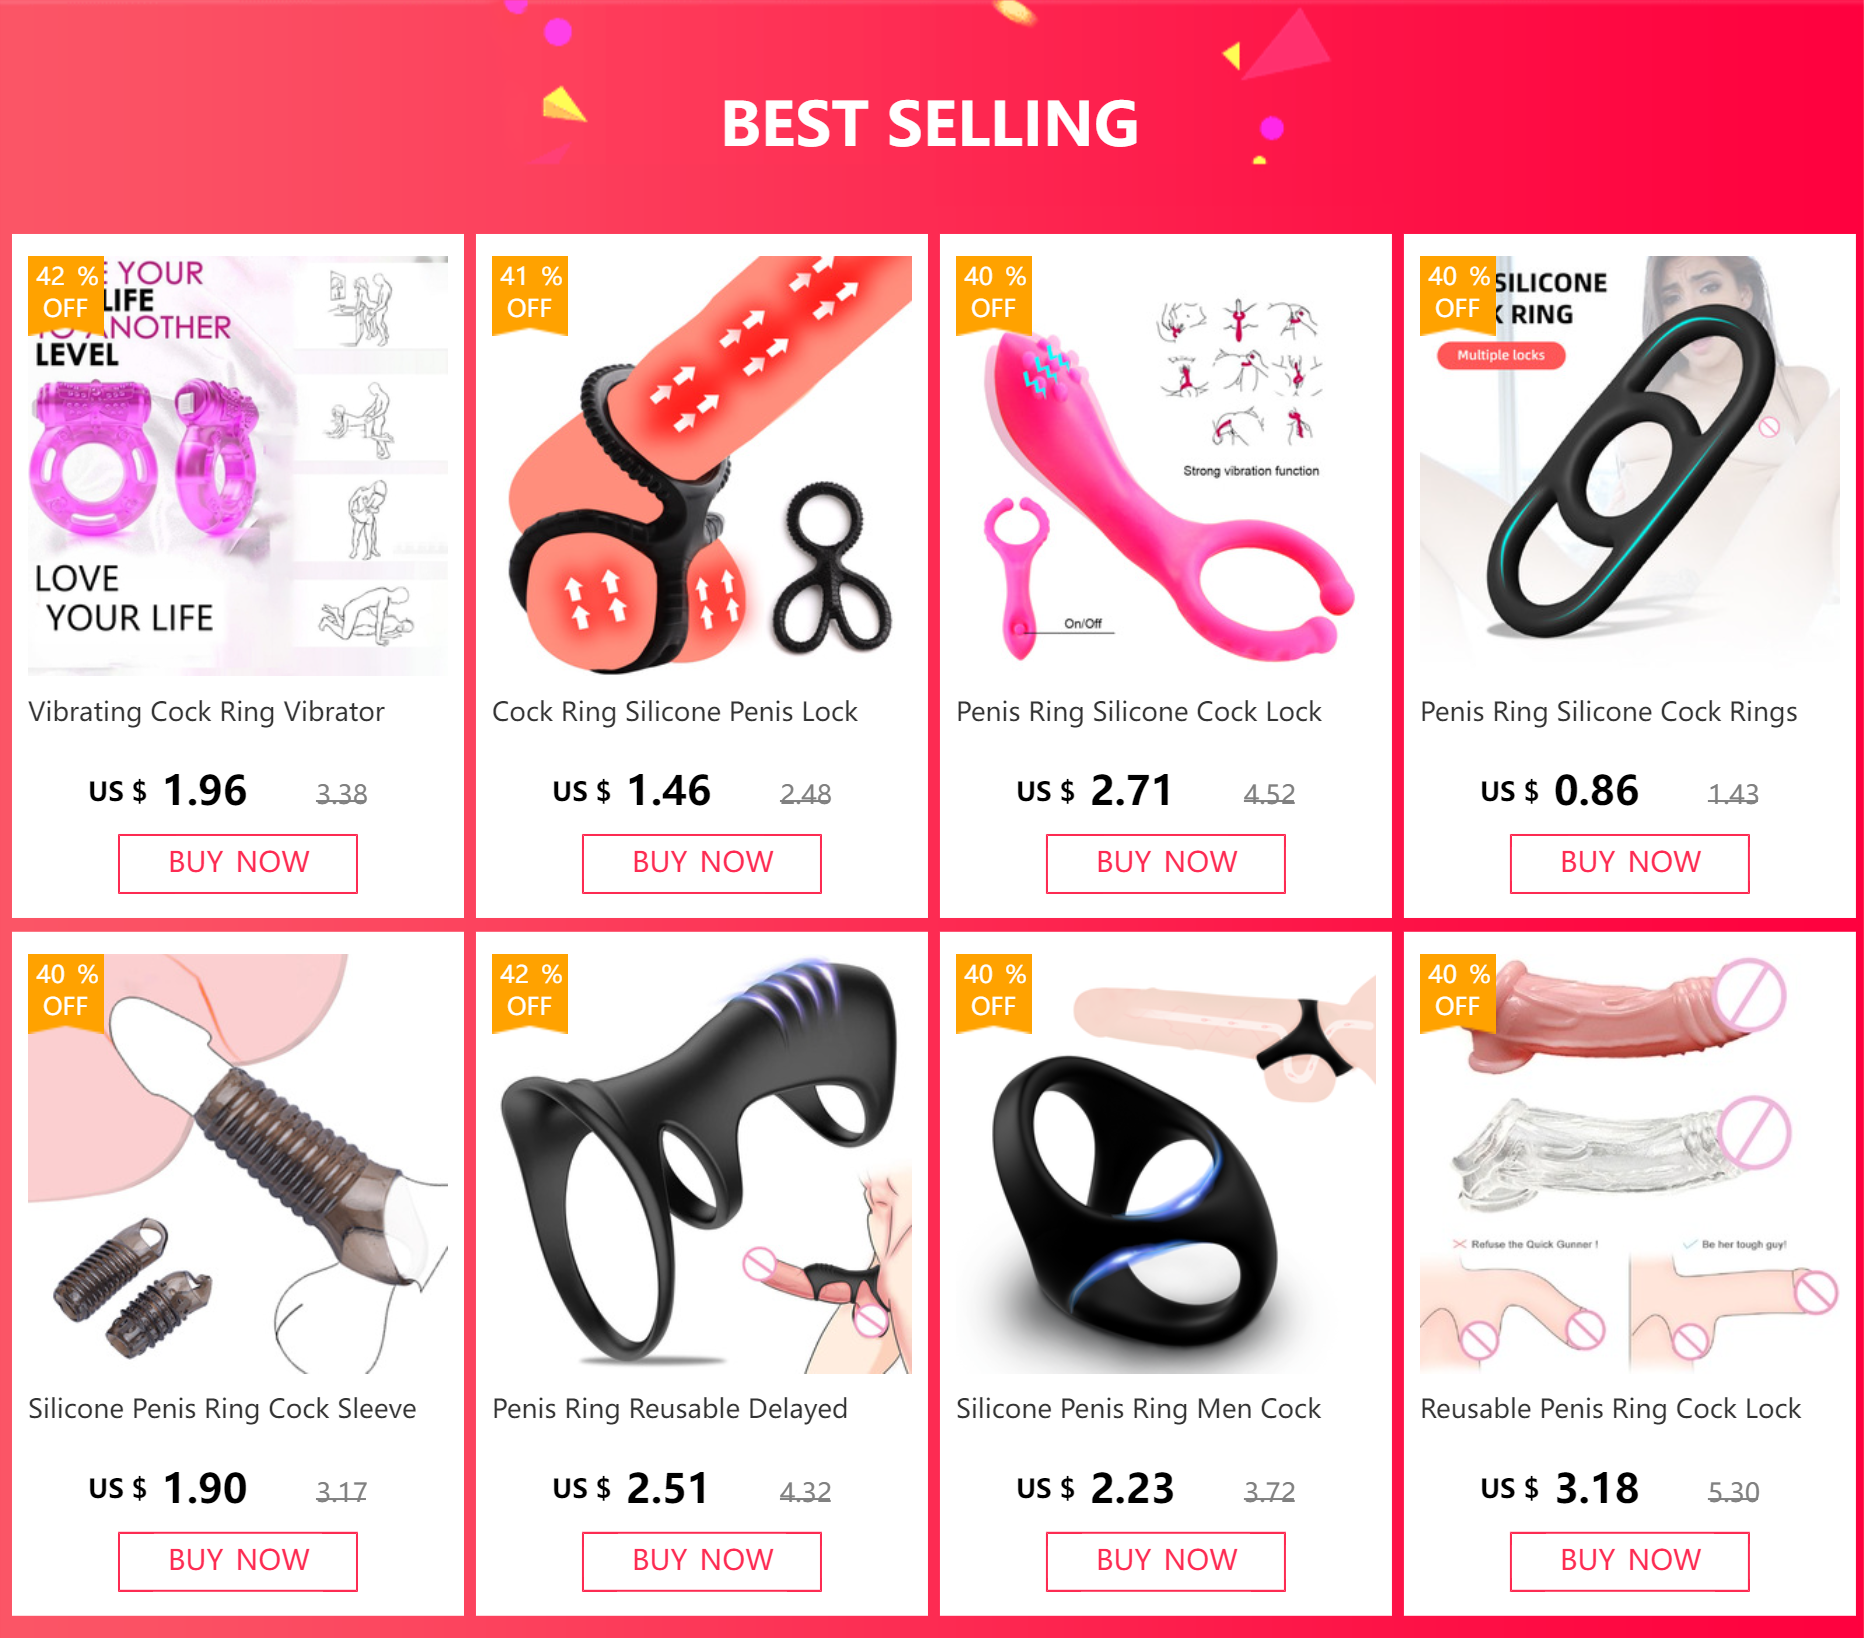Click the 'Penis Ring Reusable Delayed' title
This screenshot has height=1638, width=1864.
tap(670, 1409)
